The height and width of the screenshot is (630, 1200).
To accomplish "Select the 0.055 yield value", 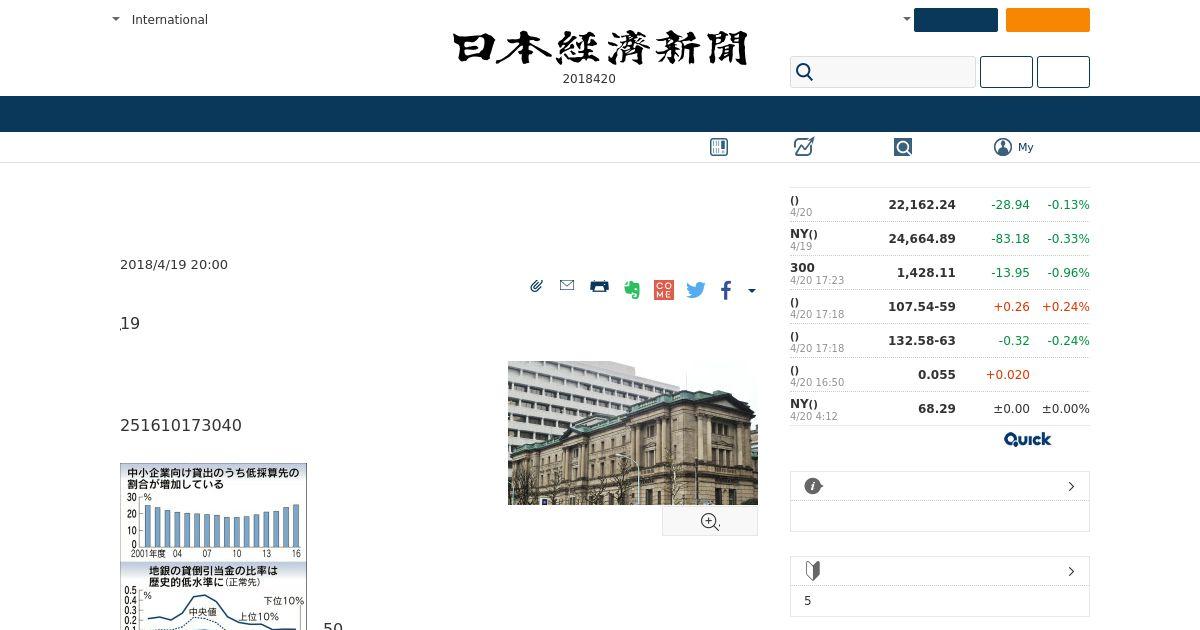I will coord(937,375).
